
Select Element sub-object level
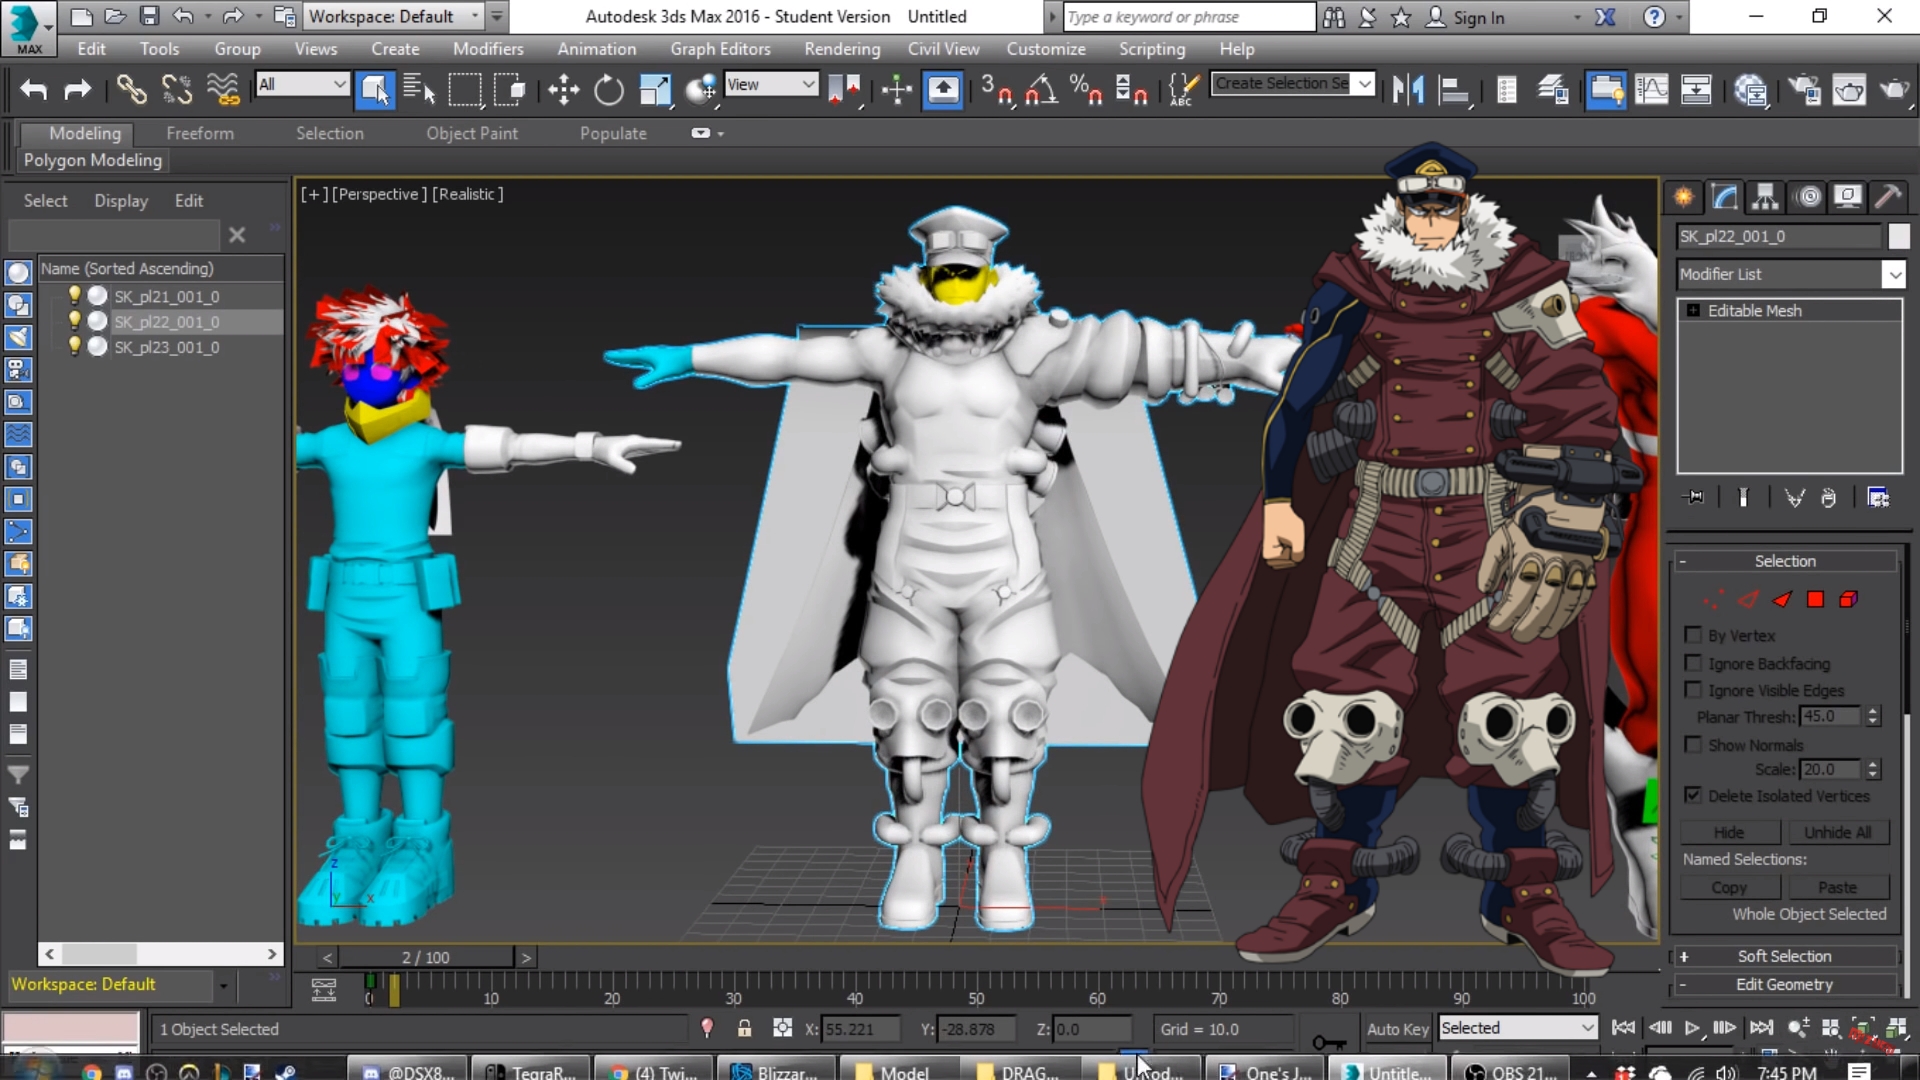[1849, 599]
